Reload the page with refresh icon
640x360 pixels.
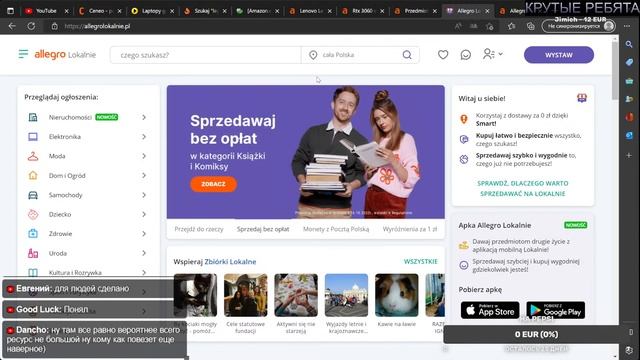31,26
